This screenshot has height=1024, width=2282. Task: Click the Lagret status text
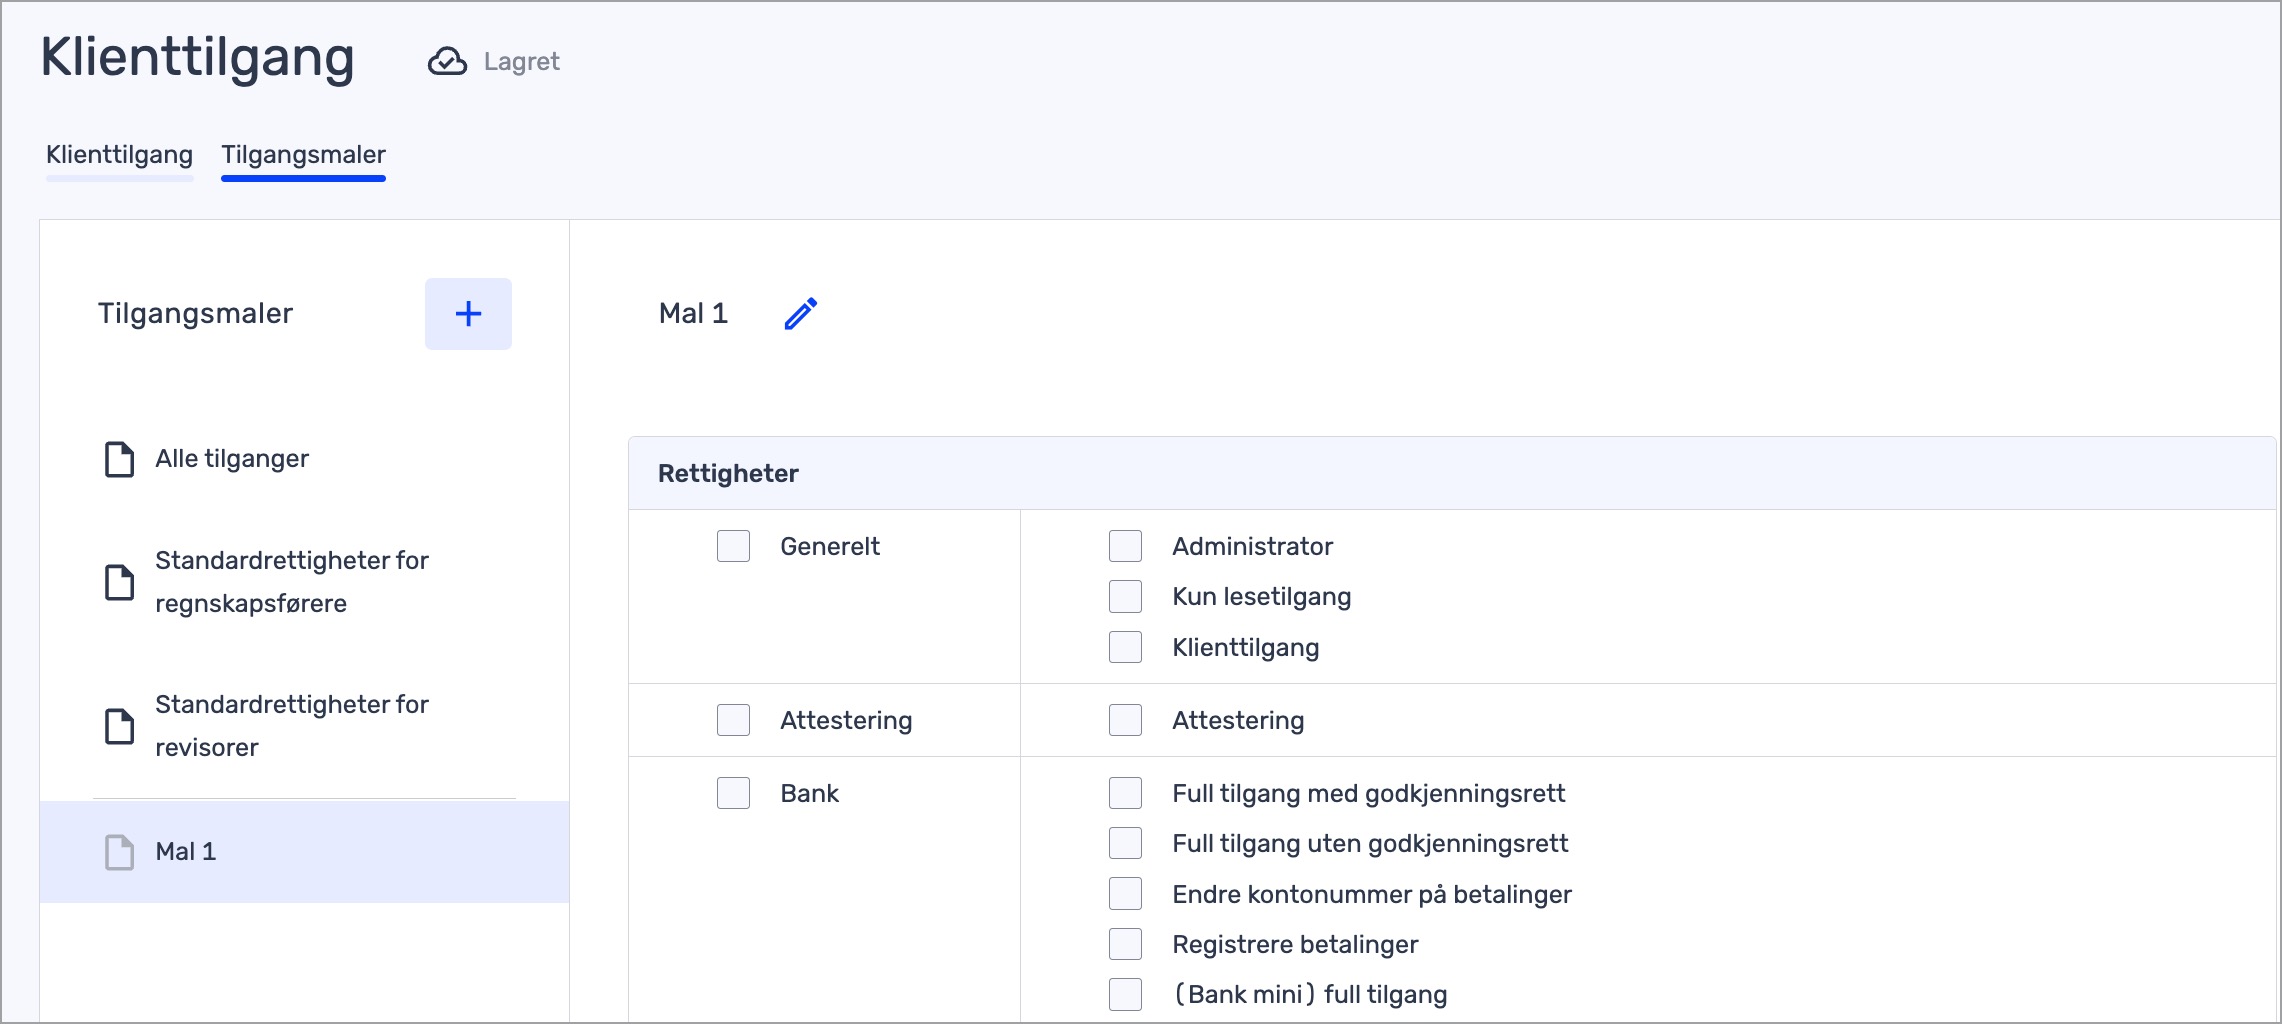pos(521,62)
